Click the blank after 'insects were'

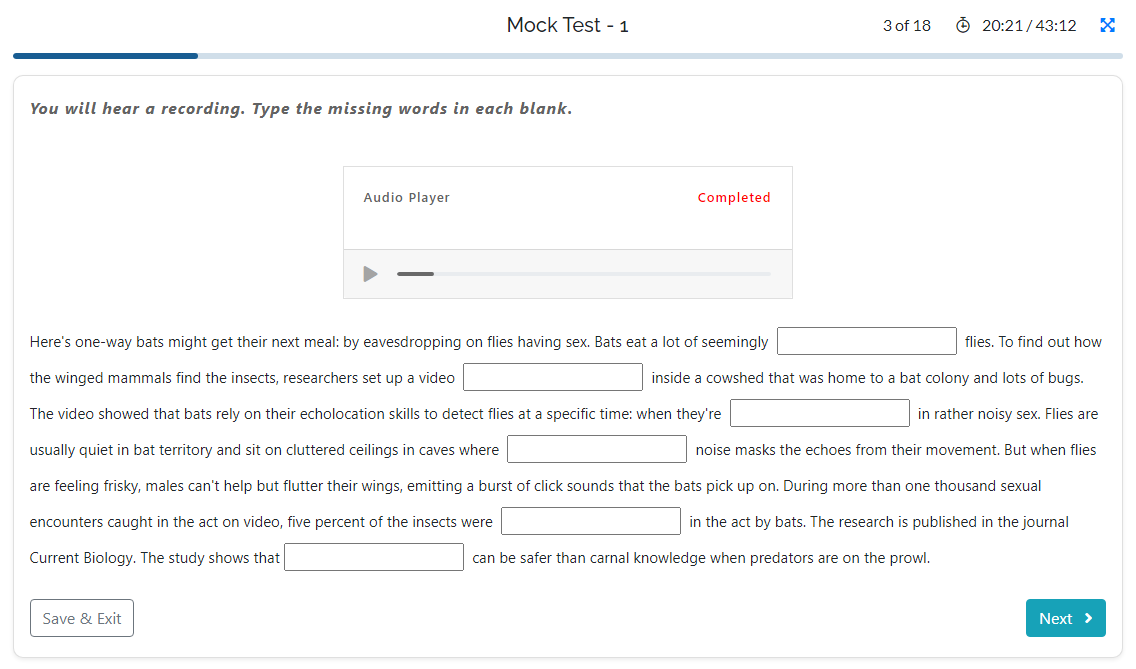pyautogui.click(x=590, y=521)
